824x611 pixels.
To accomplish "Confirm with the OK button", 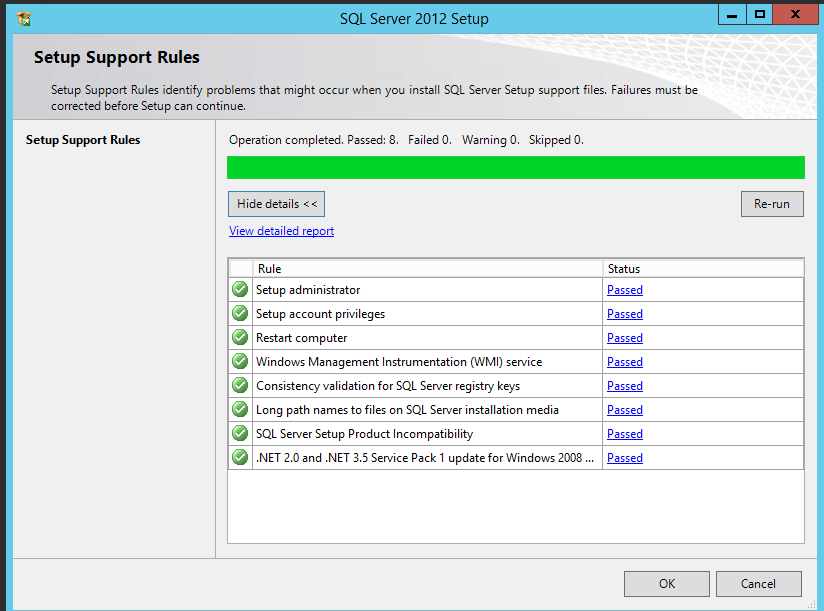I will [x=666, y=584].
